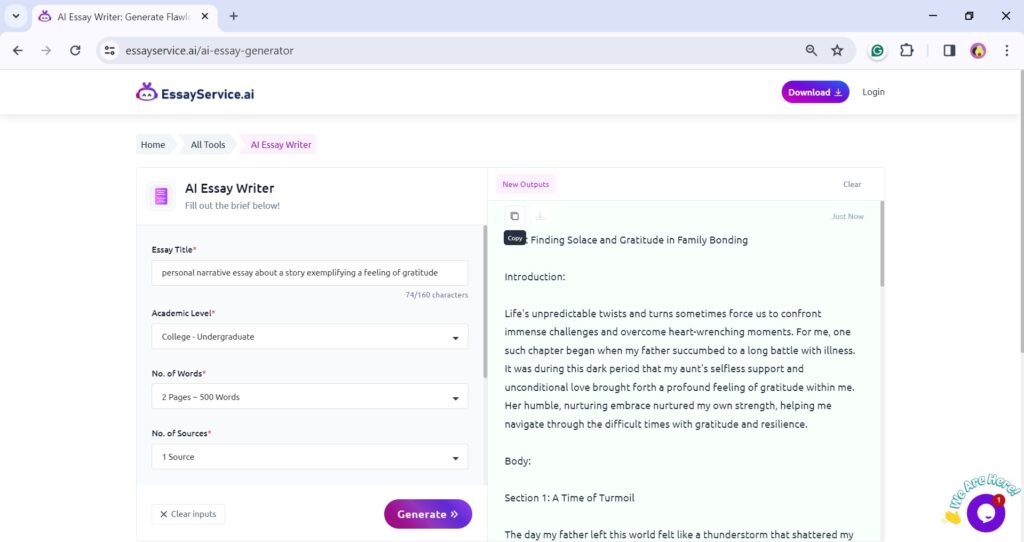Bookmark this page with the star
This screenshot has width=1024, height=542.
[837, 50]
